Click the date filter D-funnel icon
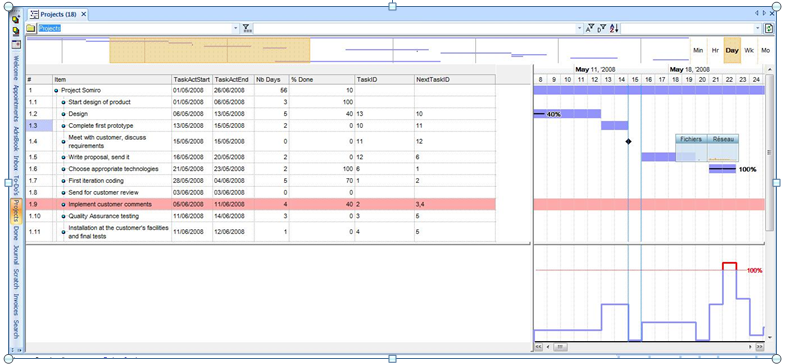This screenshot has height=364, width=785. pyautogui.click(x=601, y=29)
